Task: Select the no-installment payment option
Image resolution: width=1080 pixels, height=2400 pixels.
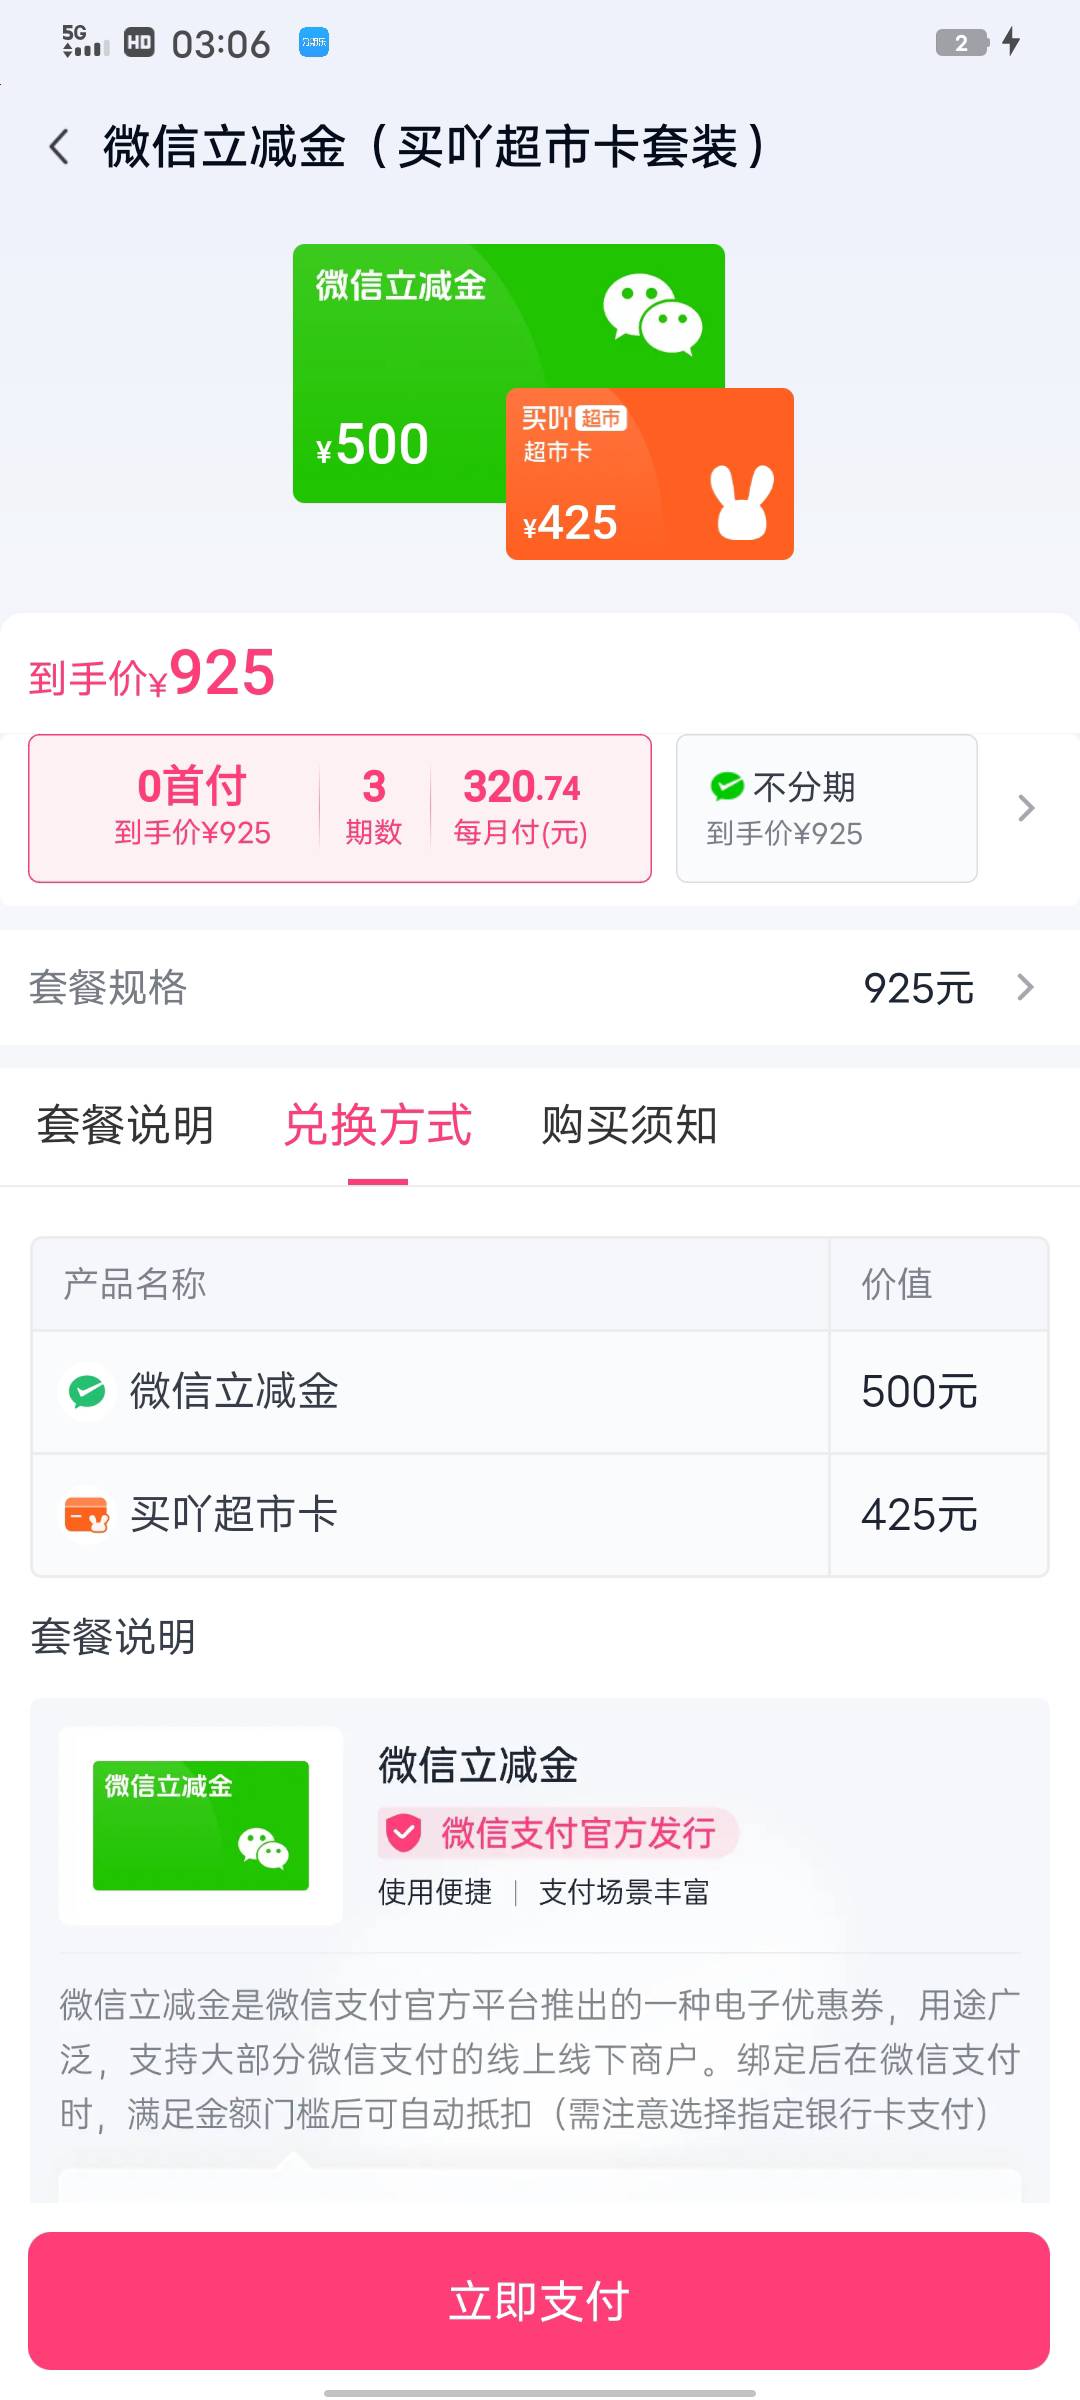Action: [x=826, y=808]
